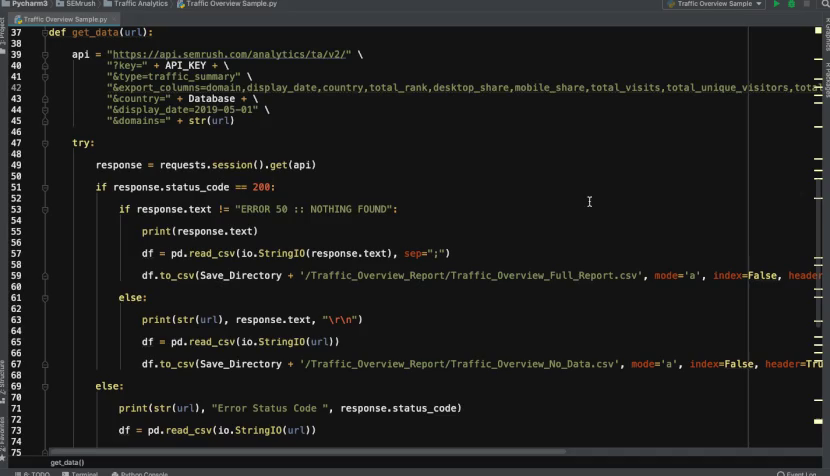The height and width of the screenshot is (476, 830).
Task: Click the SEmrush breadcrumb in navigation bar
Action: [79, 4]
